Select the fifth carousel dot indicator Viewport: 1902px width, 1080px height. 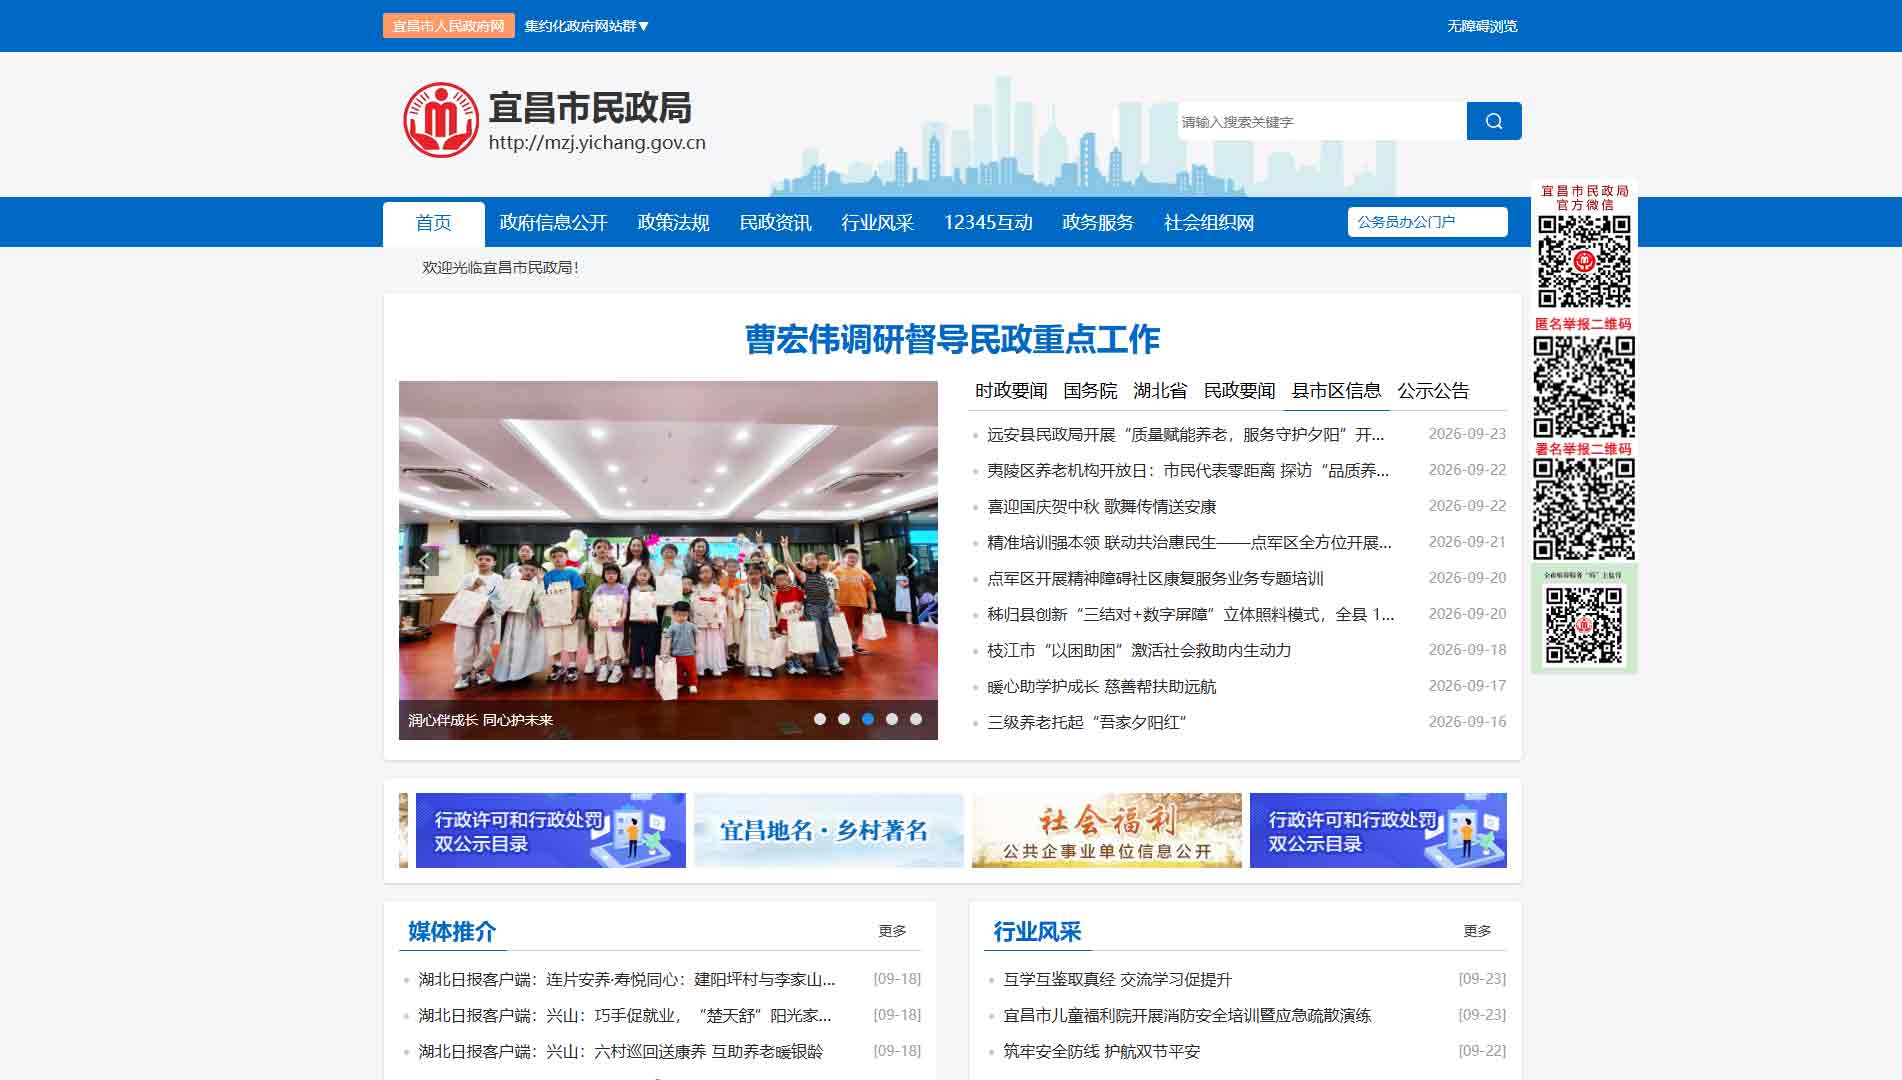(x=916, y=719)
